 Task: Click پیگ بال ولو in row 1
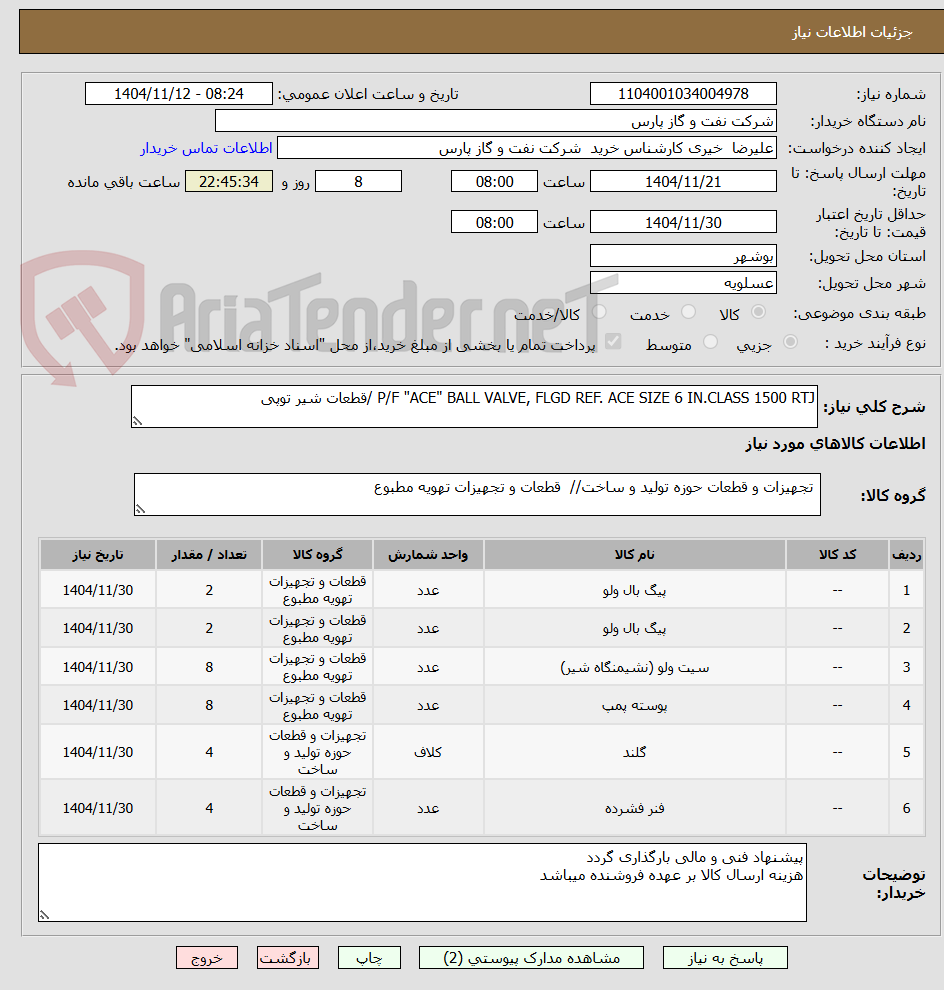(x=635, y=590)
